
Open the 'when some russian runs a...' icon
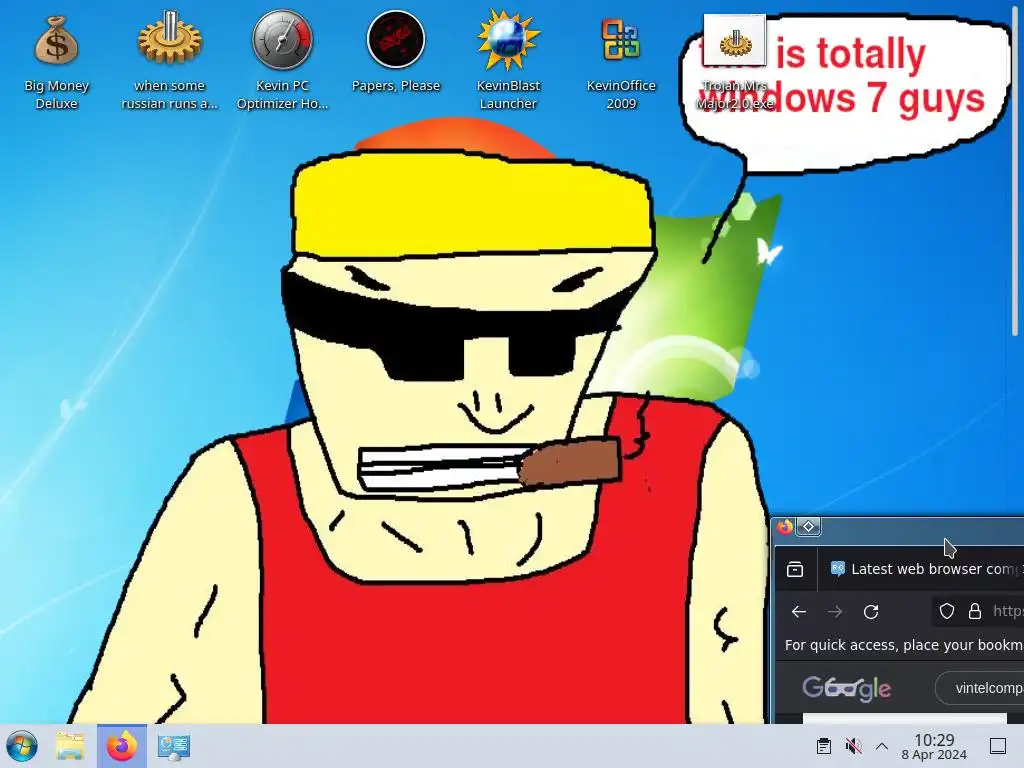point(169,62)
